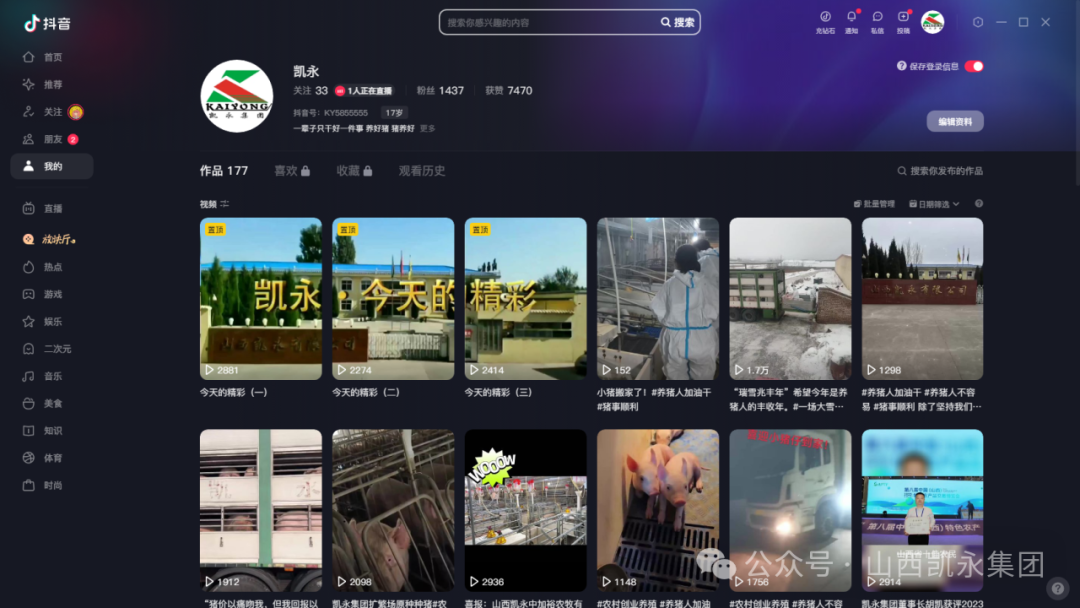Expand bio with 更多 link

tap(427, 129)
